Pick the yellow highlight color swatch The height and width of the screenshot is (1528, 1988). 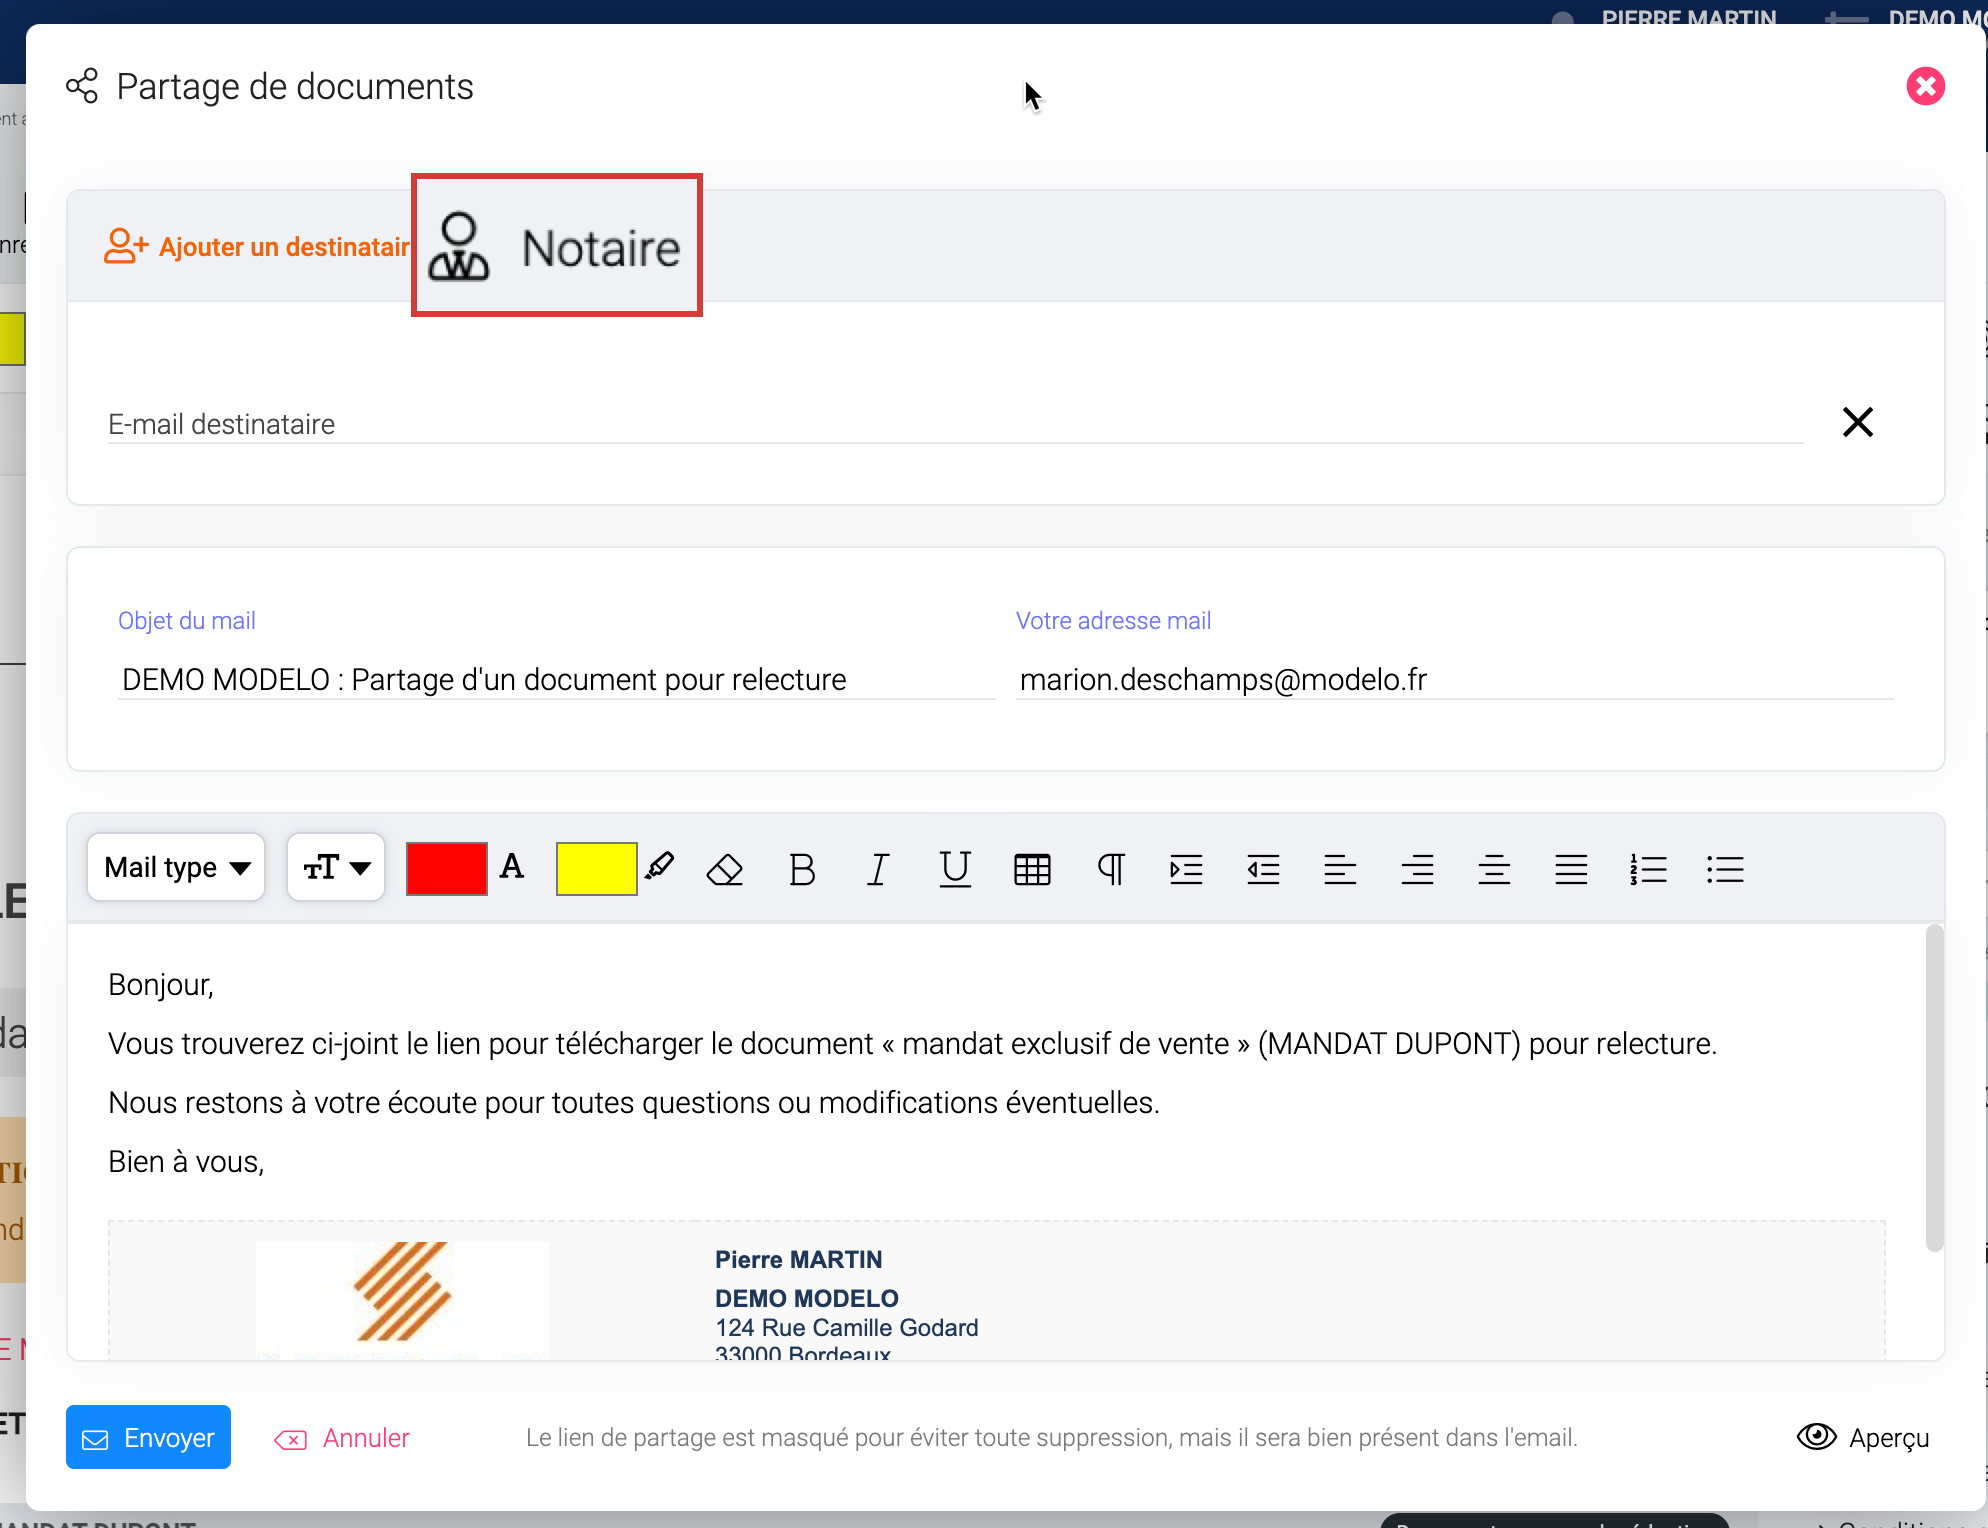click(x=596, y=868)
